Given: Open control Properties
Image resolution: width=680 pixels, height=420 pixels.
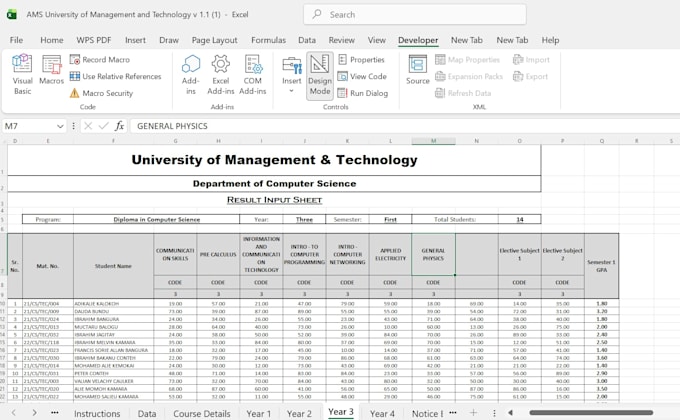Looking at the screenshot, I should pos(361,59).
